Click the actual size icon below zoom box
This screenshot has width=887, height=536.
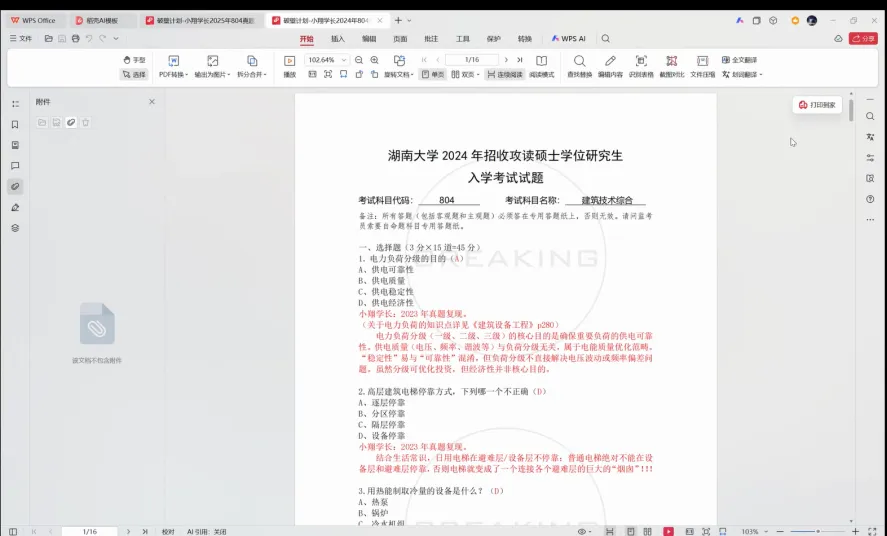coord(312,74)
